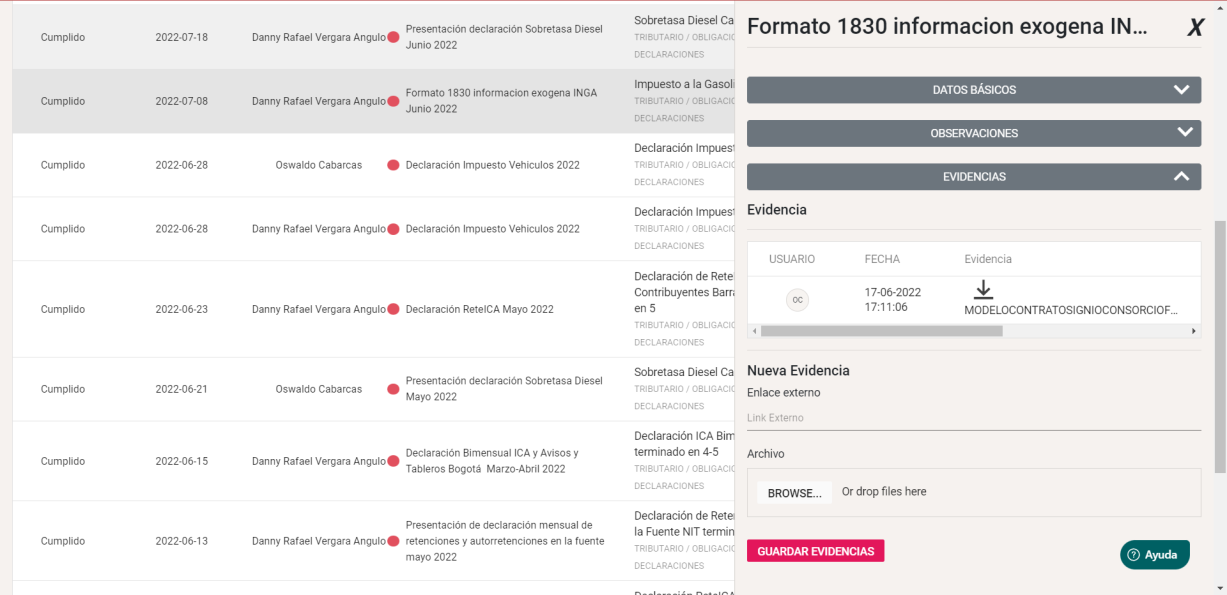The image size is (1227, 595).
Task: Click red status dot for Formato 1830 row
Action: coord(393,101)
